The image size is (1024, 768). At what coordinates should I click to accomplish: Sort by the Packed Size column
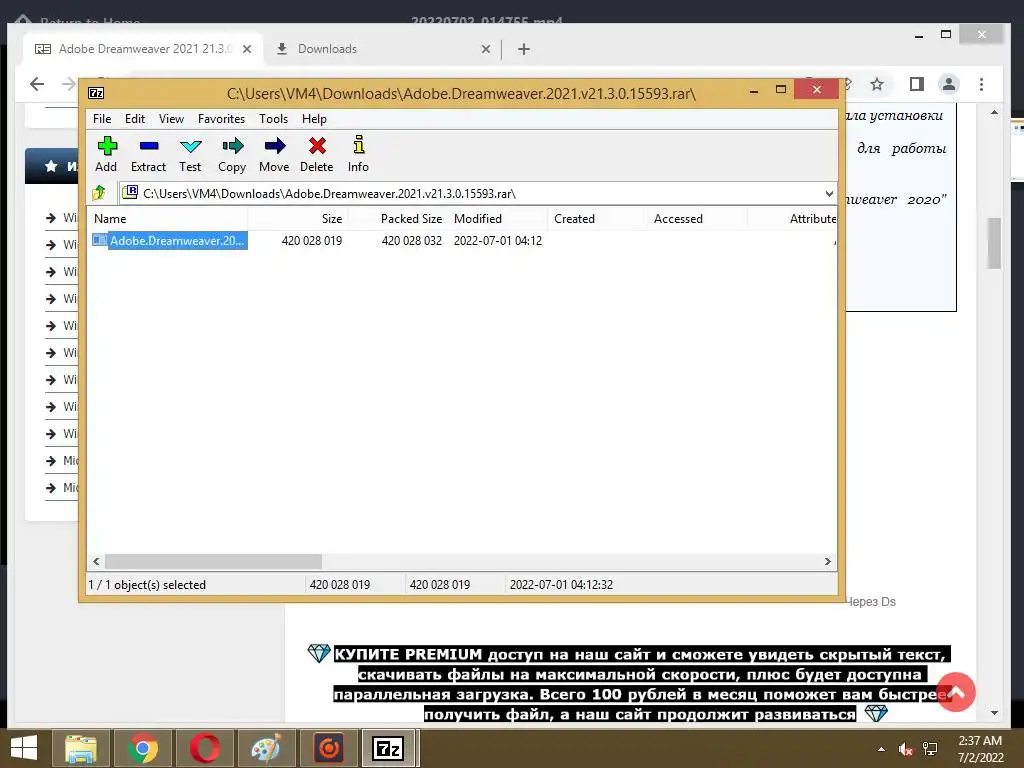tap(398, 219)
